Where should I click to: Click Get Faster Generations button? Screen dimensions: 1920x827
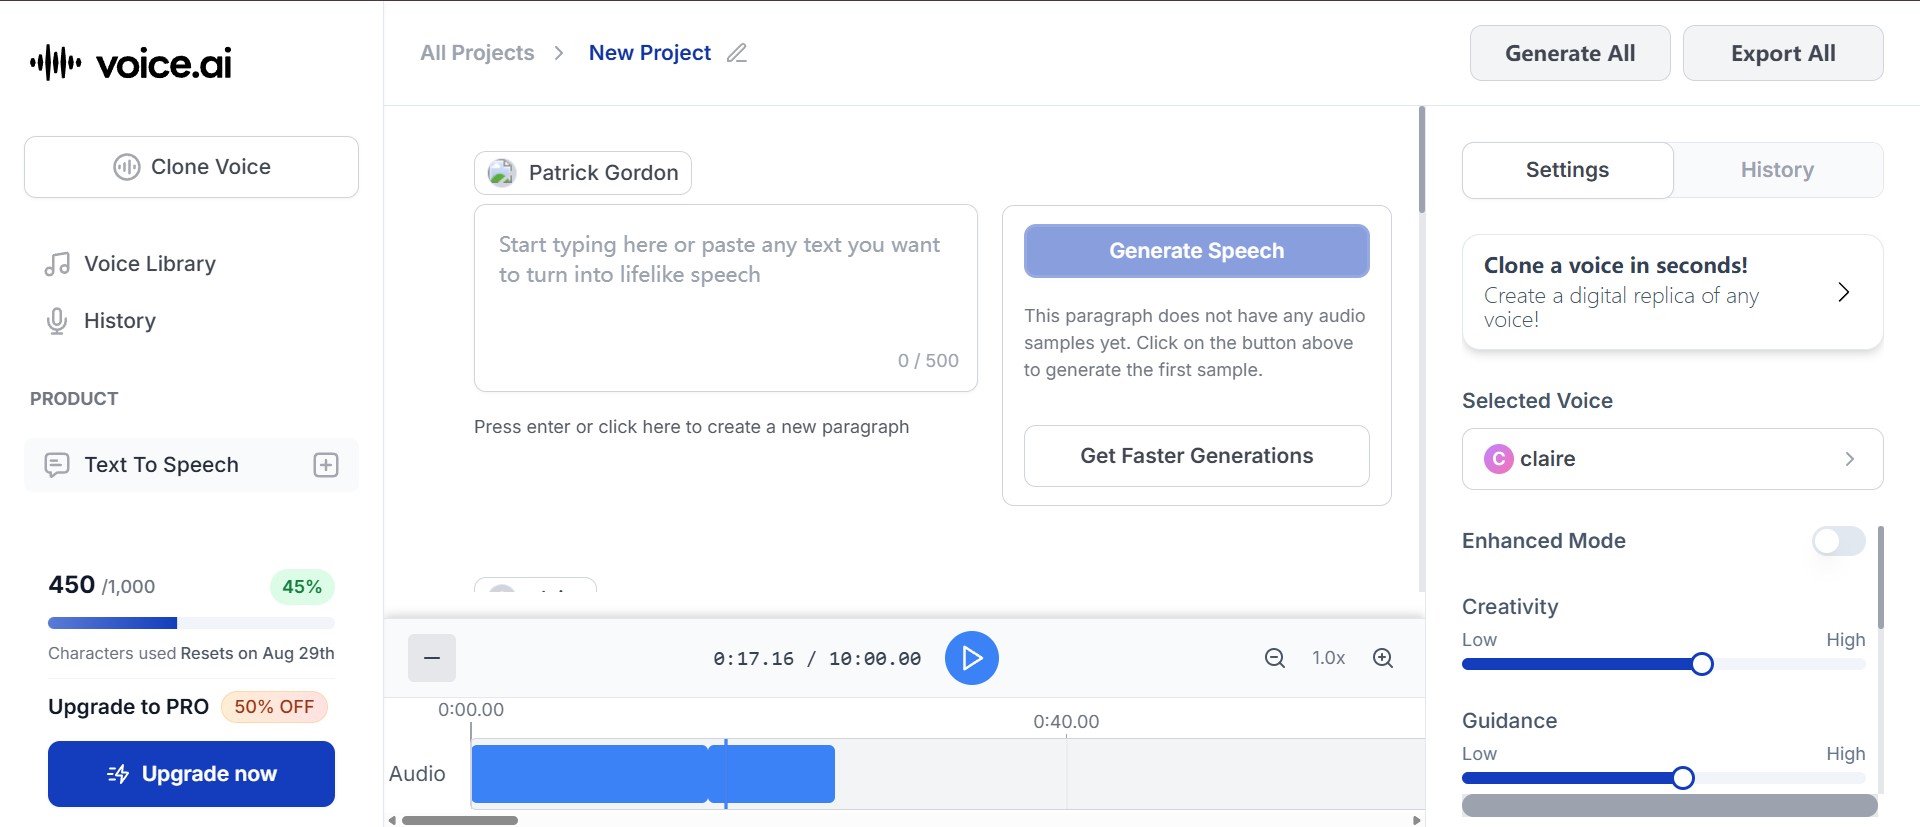pyautogui.click(x=1197, y=456)
